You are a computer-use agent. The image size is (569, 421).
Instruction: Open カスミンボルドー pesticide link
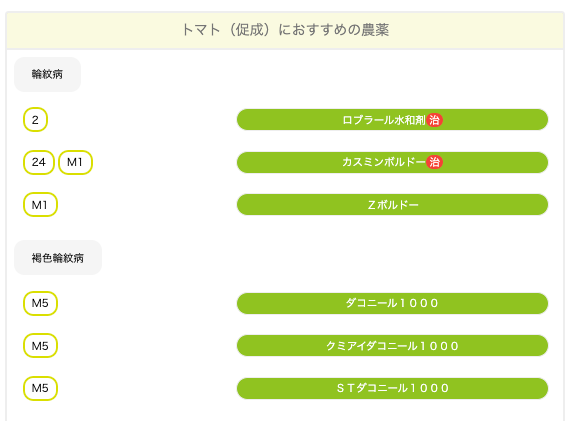(392, 162)
